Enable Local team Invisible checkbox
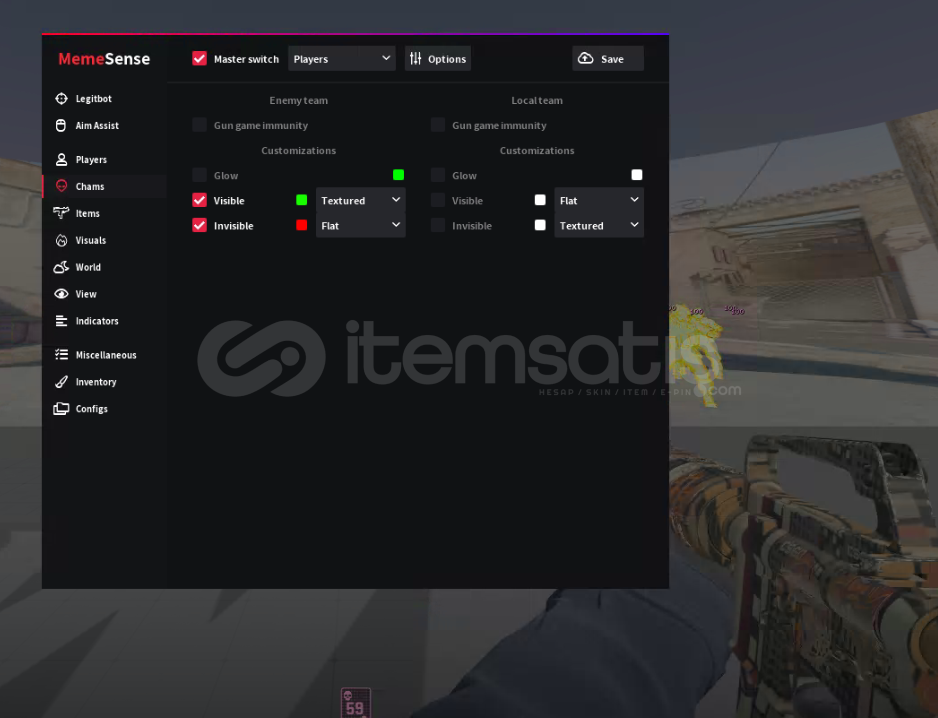938x718 pixels. 438,226
